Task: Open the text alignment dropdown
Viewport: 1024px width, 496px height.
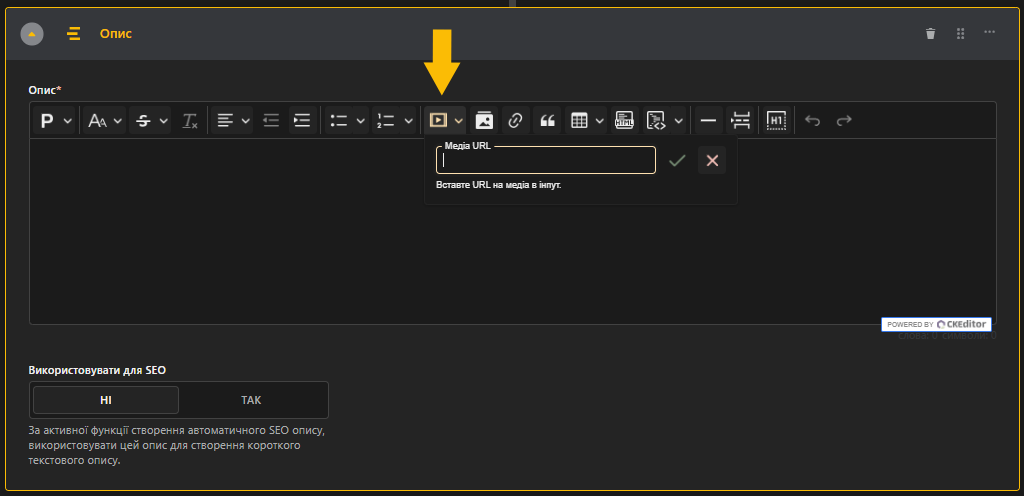Action: click(232, 120)
